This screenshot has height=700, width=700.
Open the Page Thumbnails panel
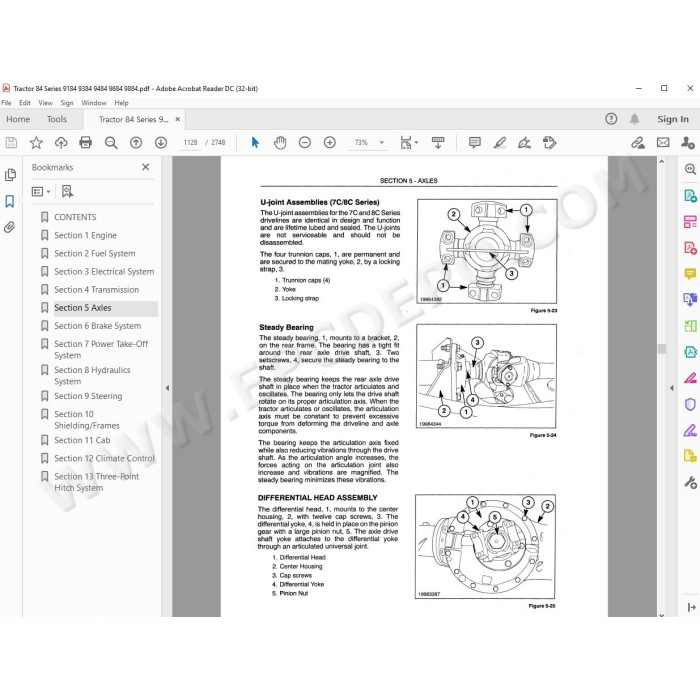tap(10, 175)
